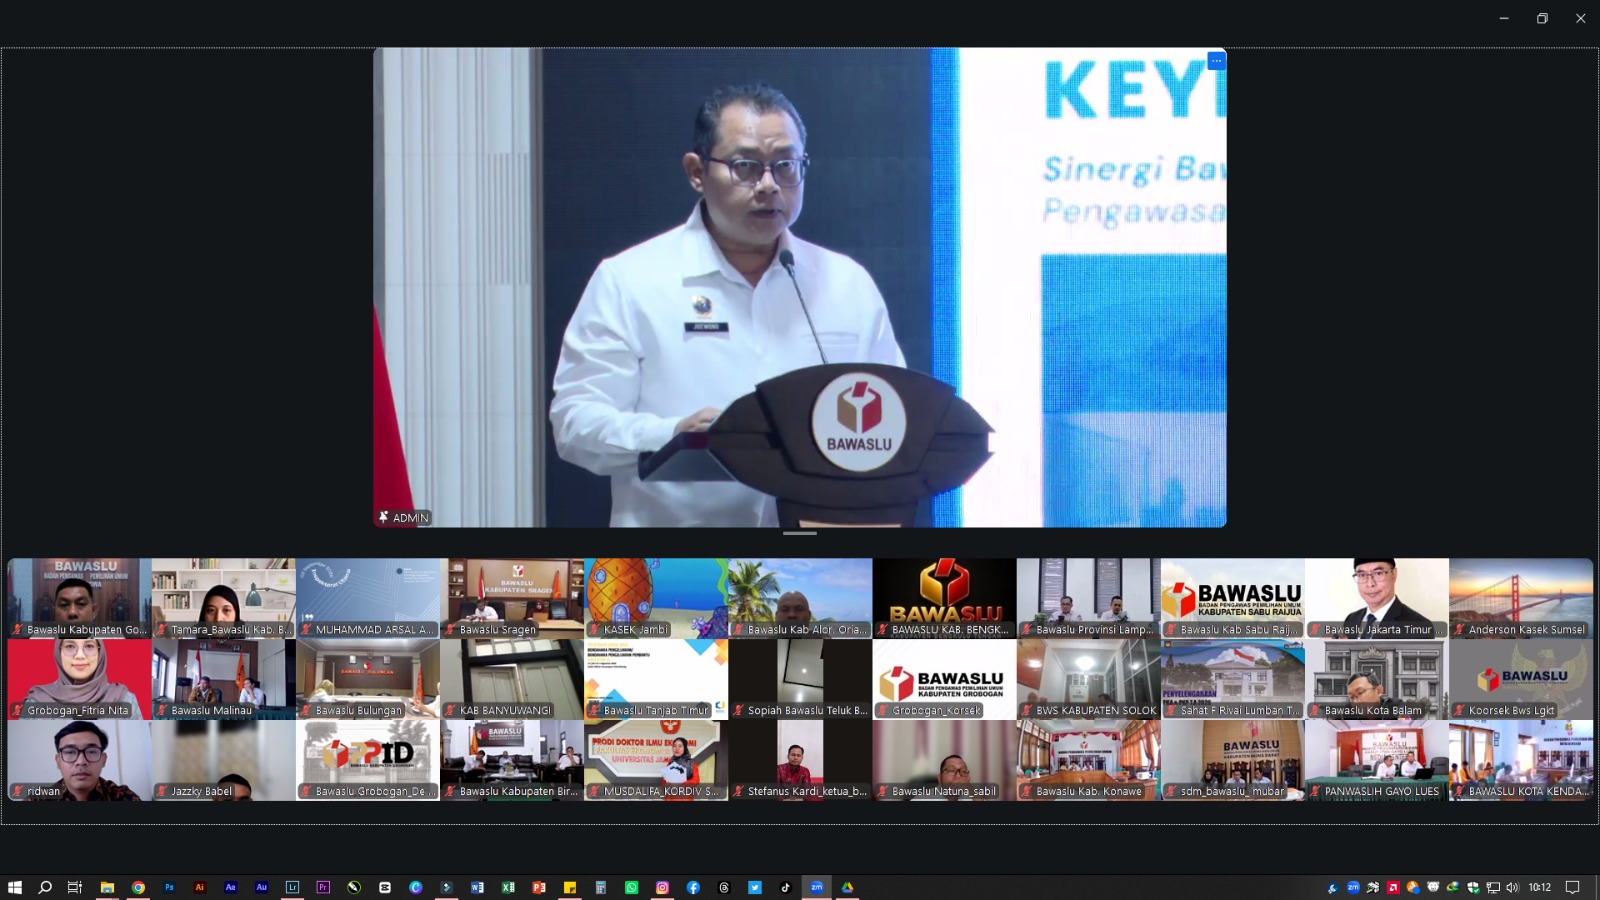Select the Bawaslu Malinau participant thumbnail
Image resolution: width=1600 pixels, height=900 pixels.
tap(224, 679)
